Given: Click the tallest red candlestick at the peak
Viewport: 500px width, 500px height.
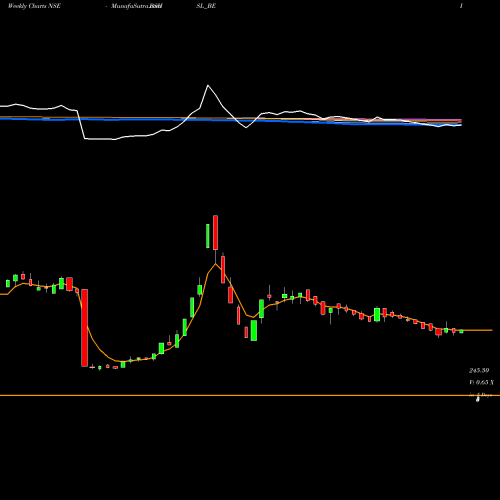Looking at the screenshot, I should [215, 233].
